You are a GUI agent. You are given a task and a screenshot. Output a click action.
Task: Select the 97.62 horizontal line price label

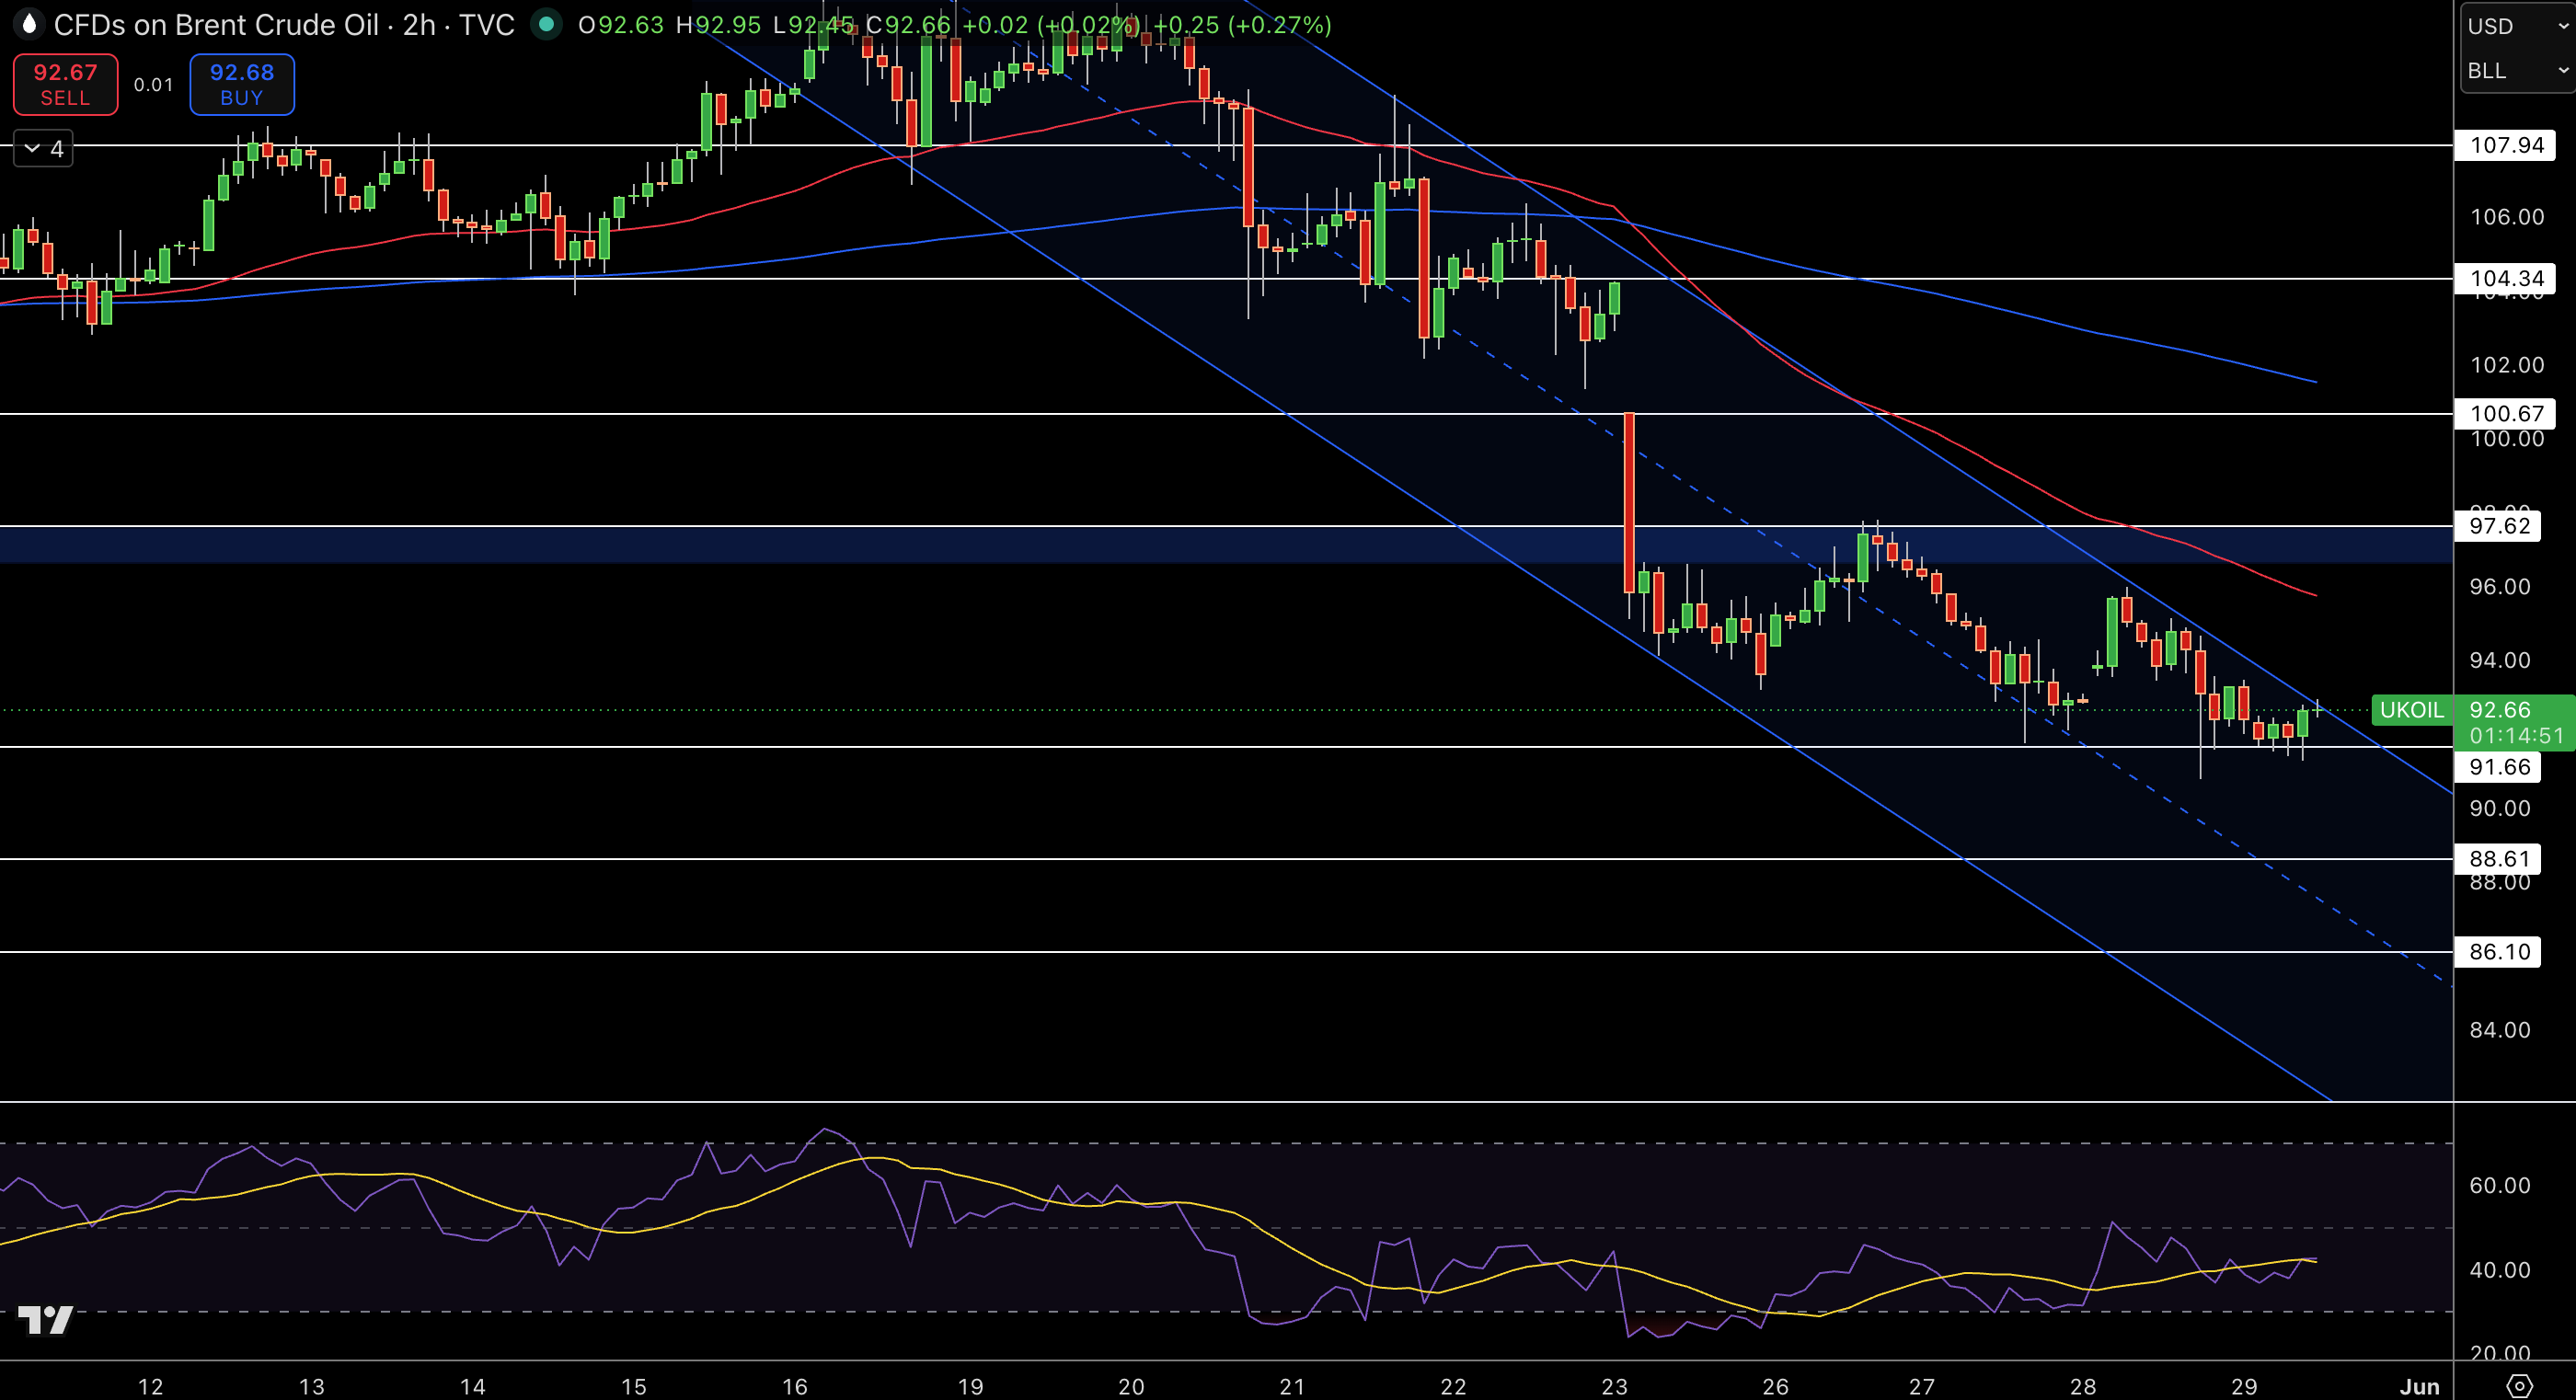coord(2498,526)
